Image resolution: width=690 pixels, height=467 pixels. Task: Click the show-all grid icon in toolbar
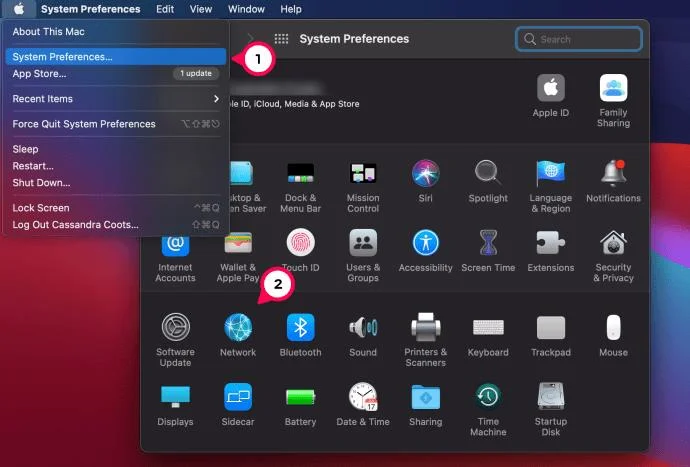281,39
